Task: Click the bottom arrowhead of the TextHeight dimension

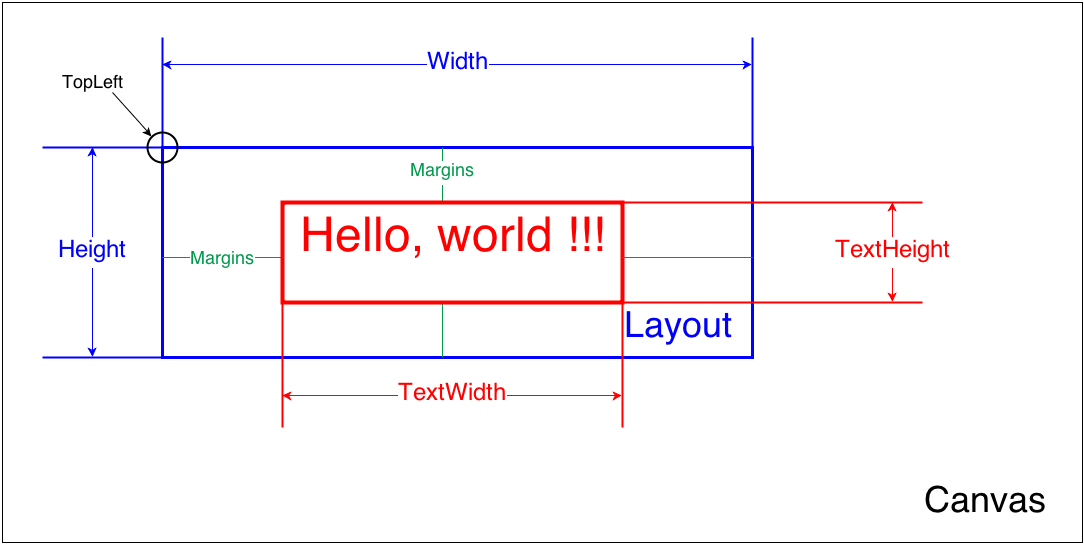Action: point(892,296)
